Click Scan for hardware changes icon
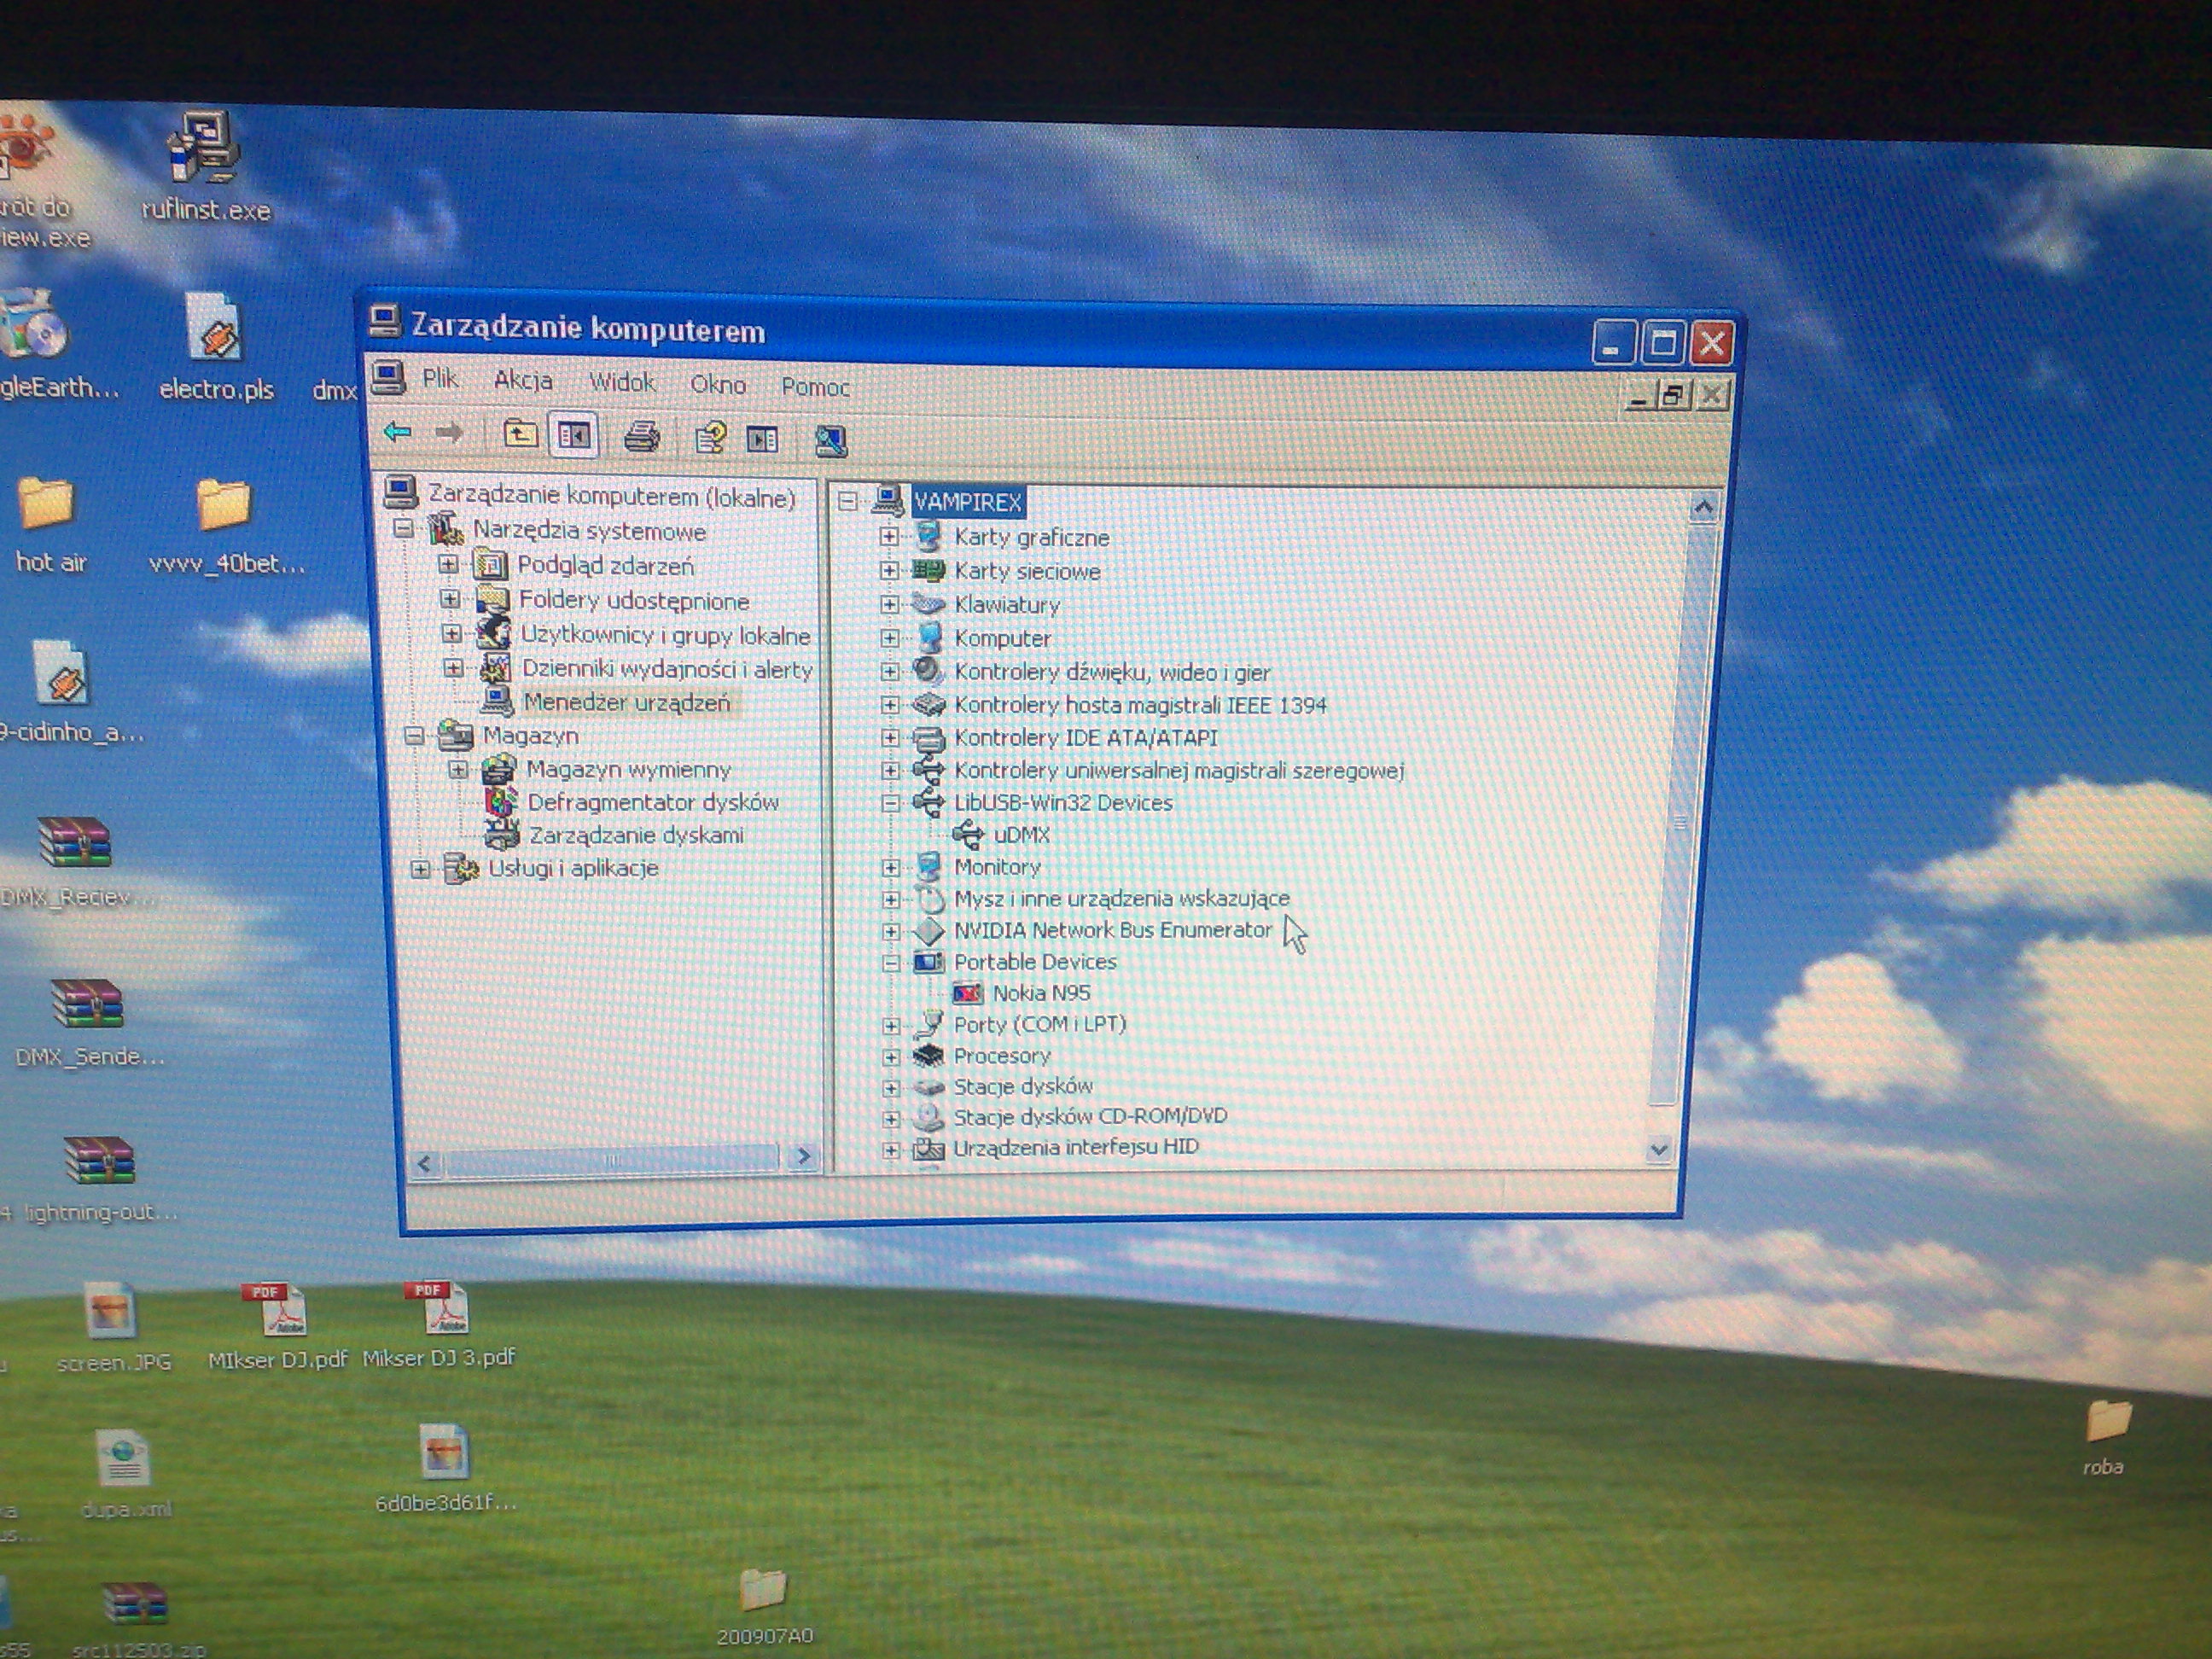This screenshot has height=1659, width=2212. click(x=830, y=441)
